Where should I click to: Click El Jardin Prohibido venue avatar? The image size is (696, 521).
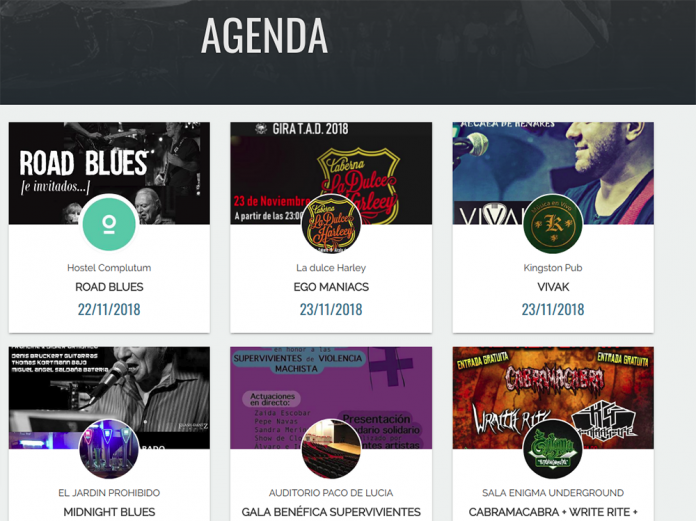[109, 449]
